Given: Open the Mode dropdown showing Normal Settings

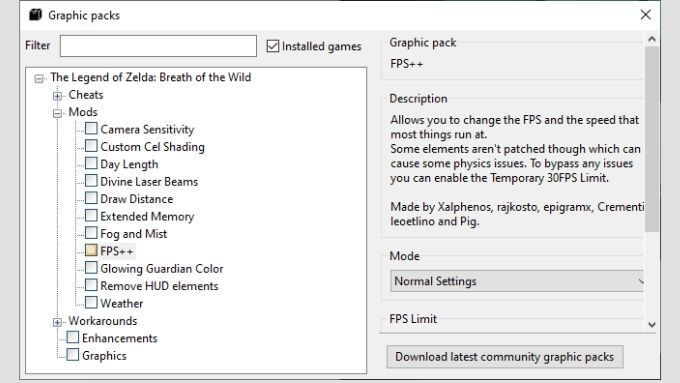Looking at the screenshot, I should pyautogui.click(x=517, y=281).
